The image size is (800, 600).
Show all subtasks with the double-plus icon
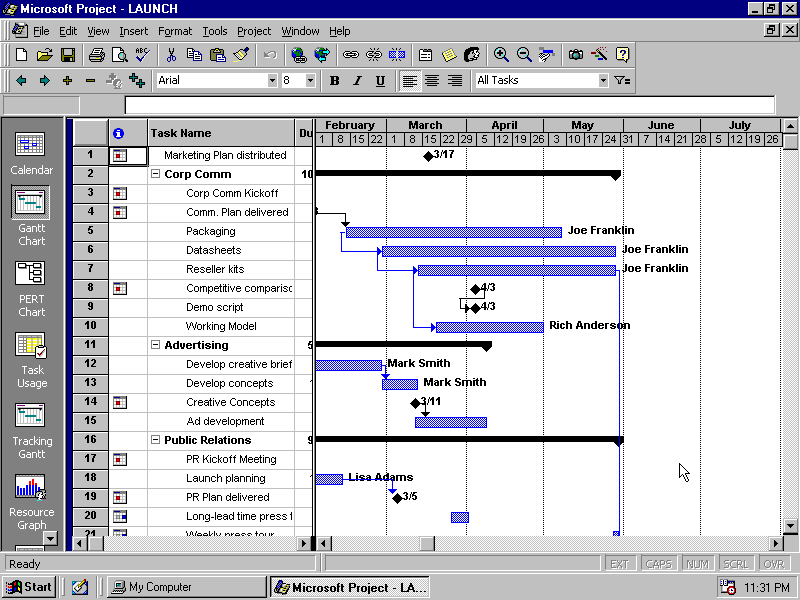(137, 81)
